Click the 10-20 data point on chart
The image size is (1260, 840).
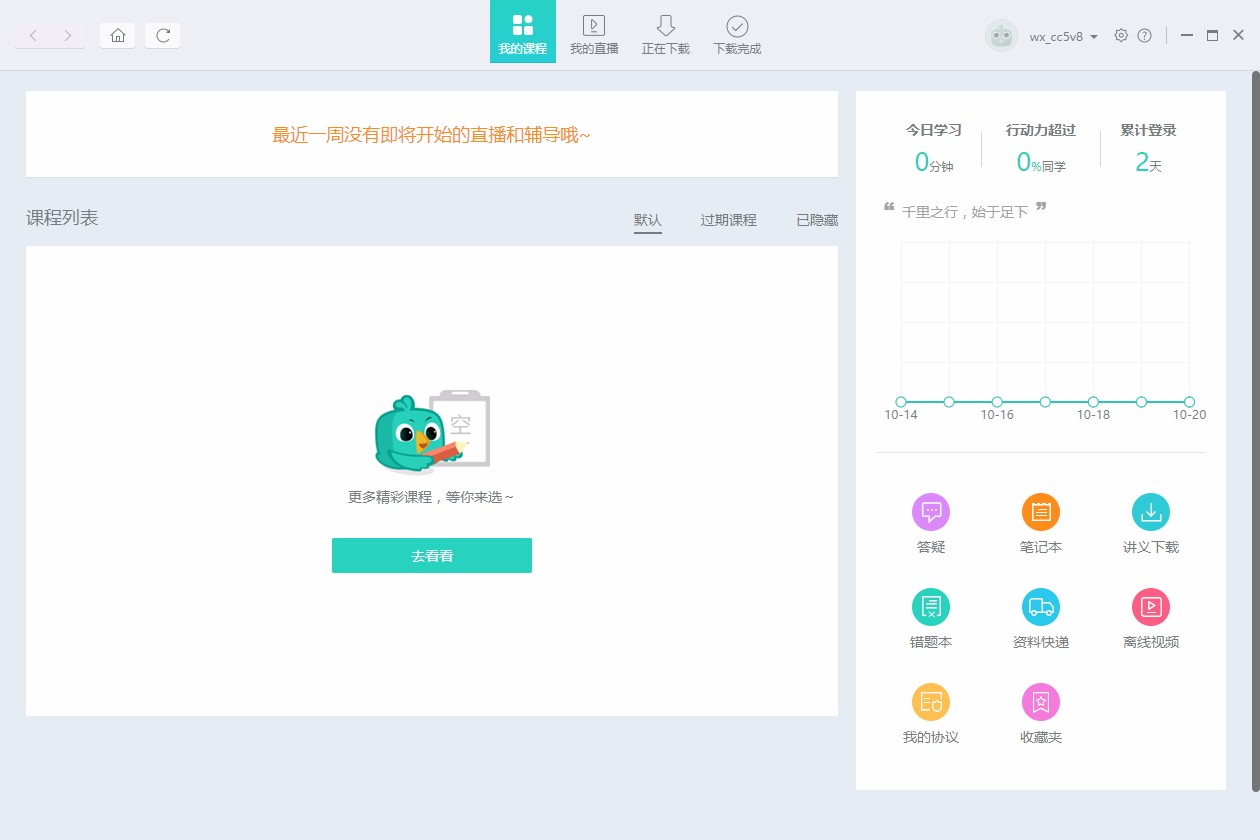(1189, 402)
